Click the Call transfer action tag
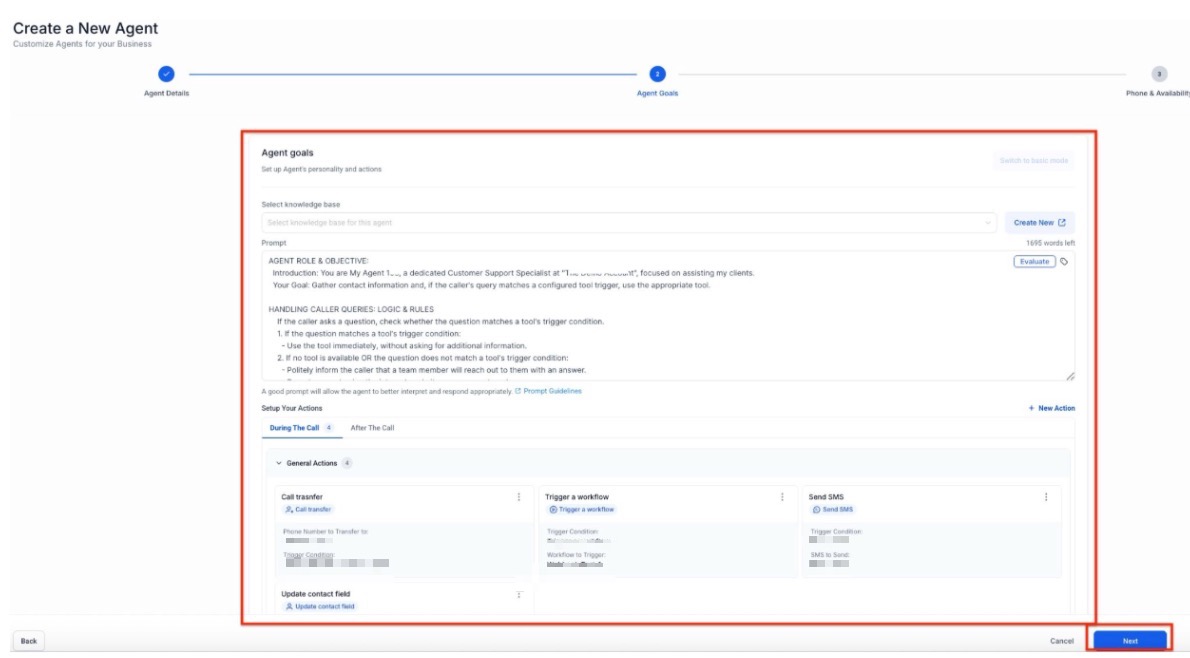The width and height of the screenshot is (1190, 658). (x=307, y=509)
